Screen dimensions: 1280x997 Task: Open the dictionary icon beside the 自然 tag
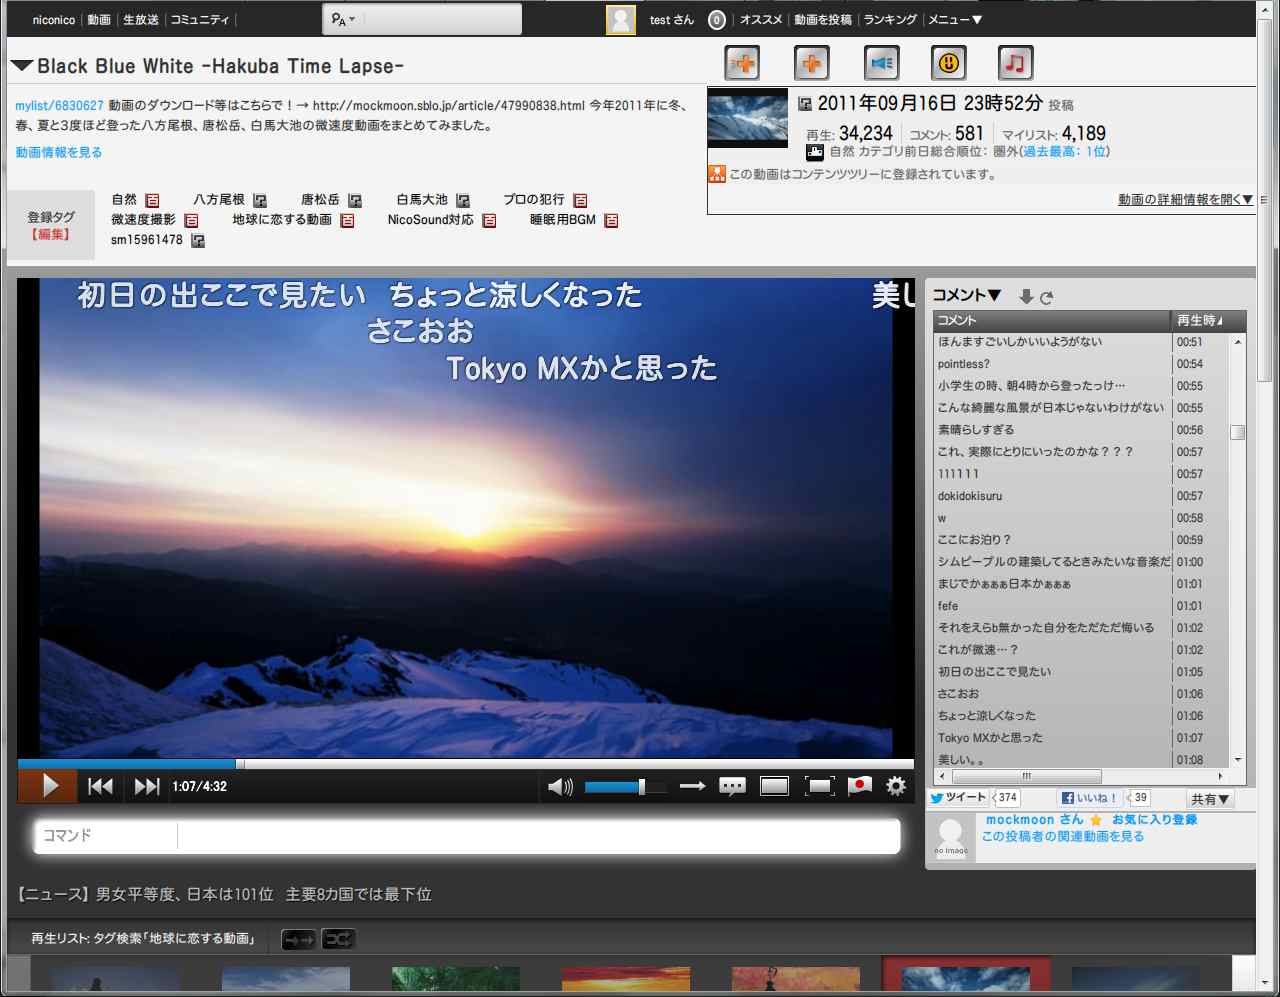click(x=152, y=200)
